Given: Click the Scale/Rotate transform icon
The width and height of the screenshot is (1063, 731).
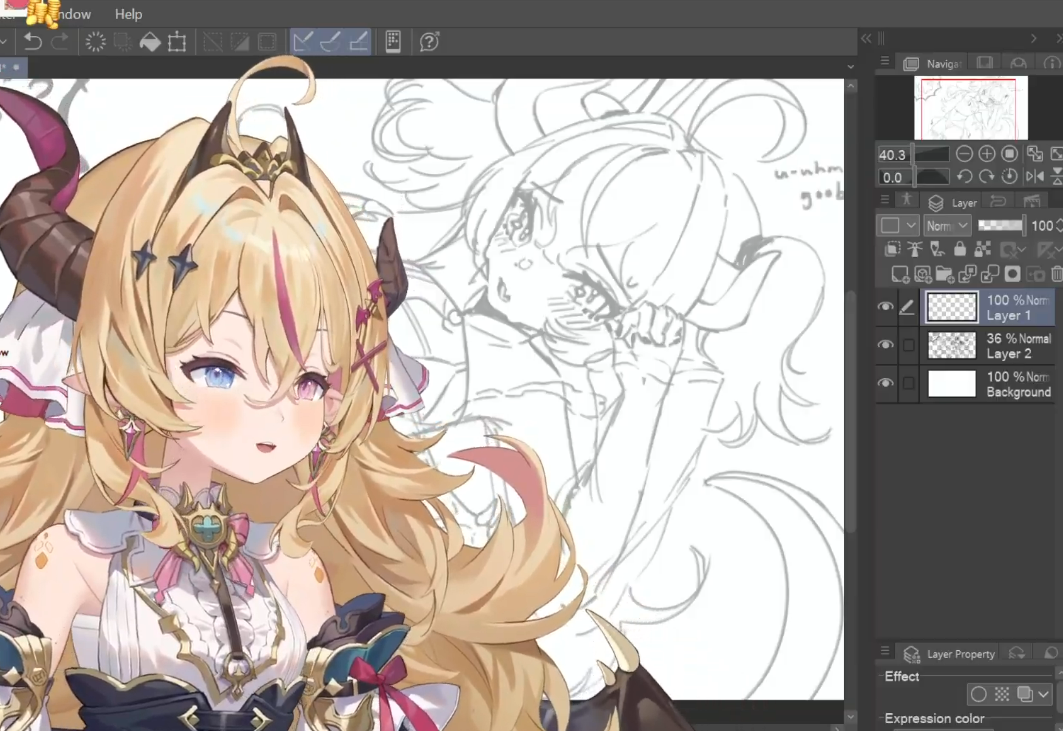Looking at the screenshot, I should [x=177, y=42].
